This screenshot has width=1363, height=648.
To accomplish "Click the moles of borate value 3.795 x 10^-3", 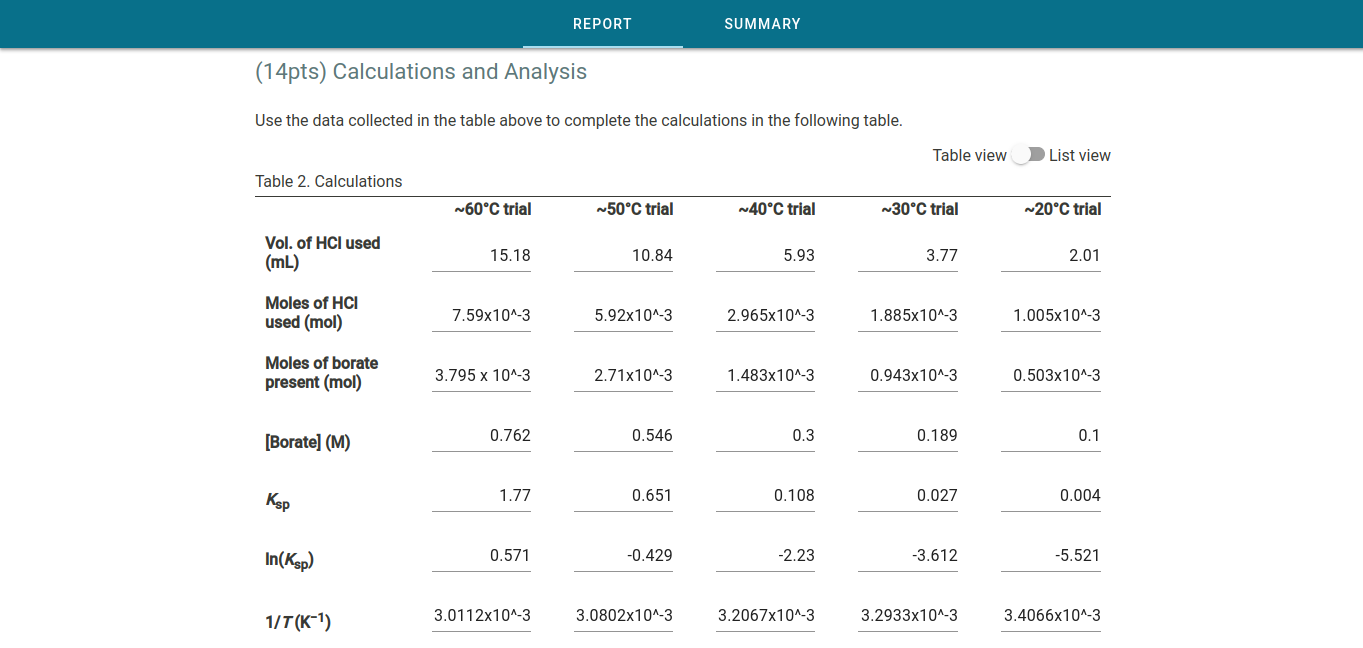I will tap(481, 375).
